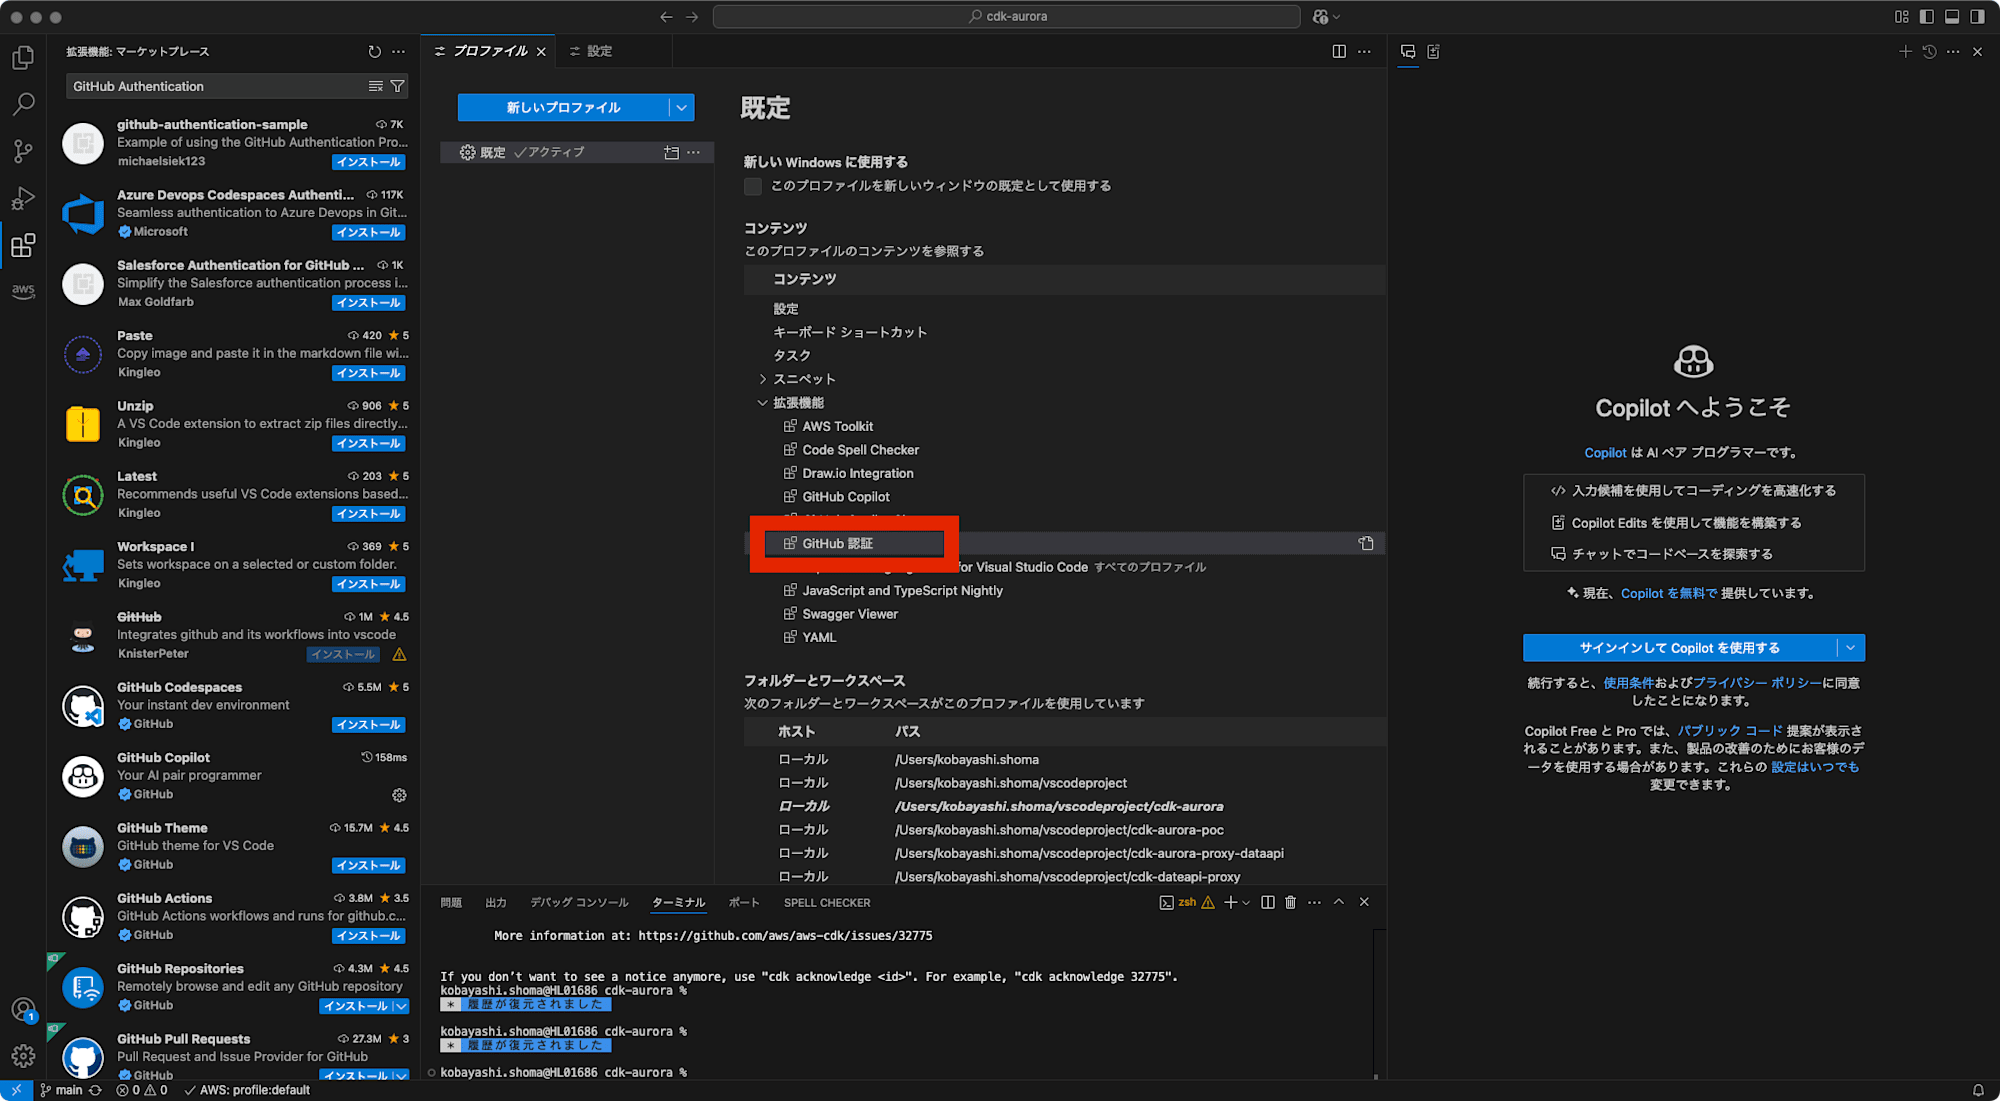Toggle the secondary sidebar layout icon
The height and width of the screenshot is (1101, 2000).
point(1977,17)
